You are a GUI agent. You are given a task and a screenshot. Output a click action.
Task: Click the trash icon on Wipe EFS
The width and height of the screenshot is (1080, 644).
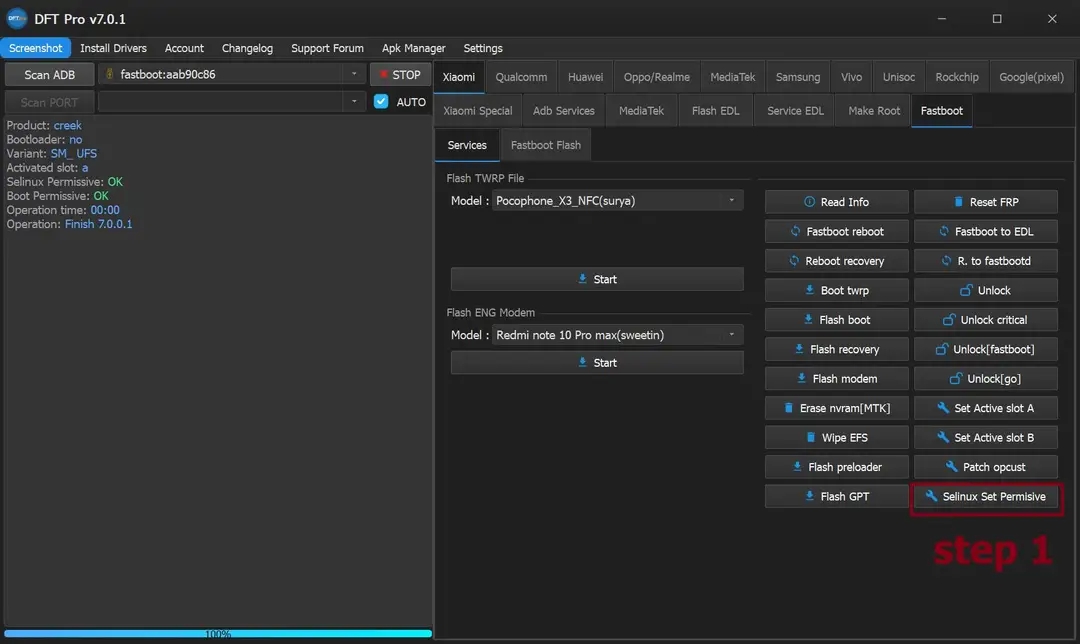811,437
